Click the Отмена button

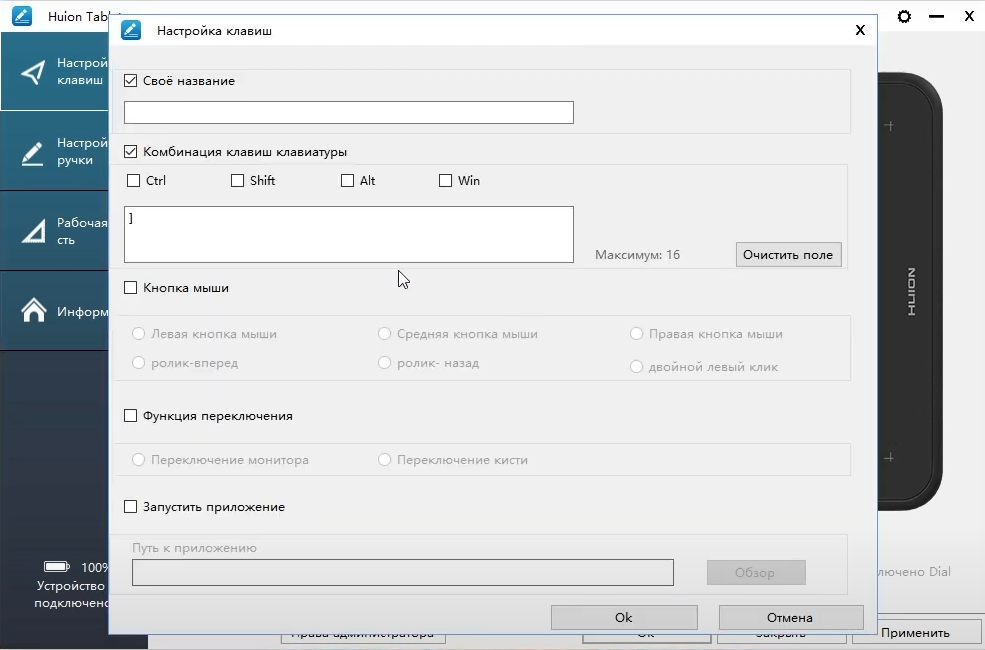point(790,617)
